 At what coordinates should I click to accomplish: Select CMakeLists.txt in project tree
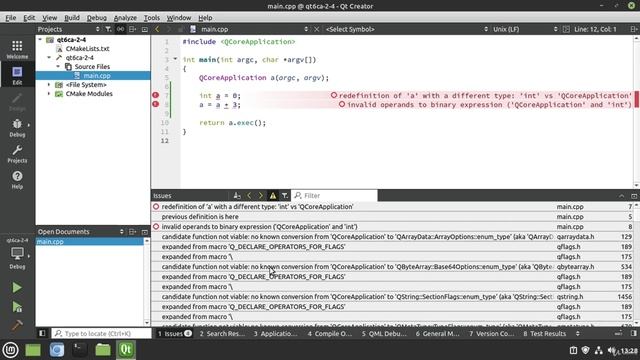coord(88,49)
